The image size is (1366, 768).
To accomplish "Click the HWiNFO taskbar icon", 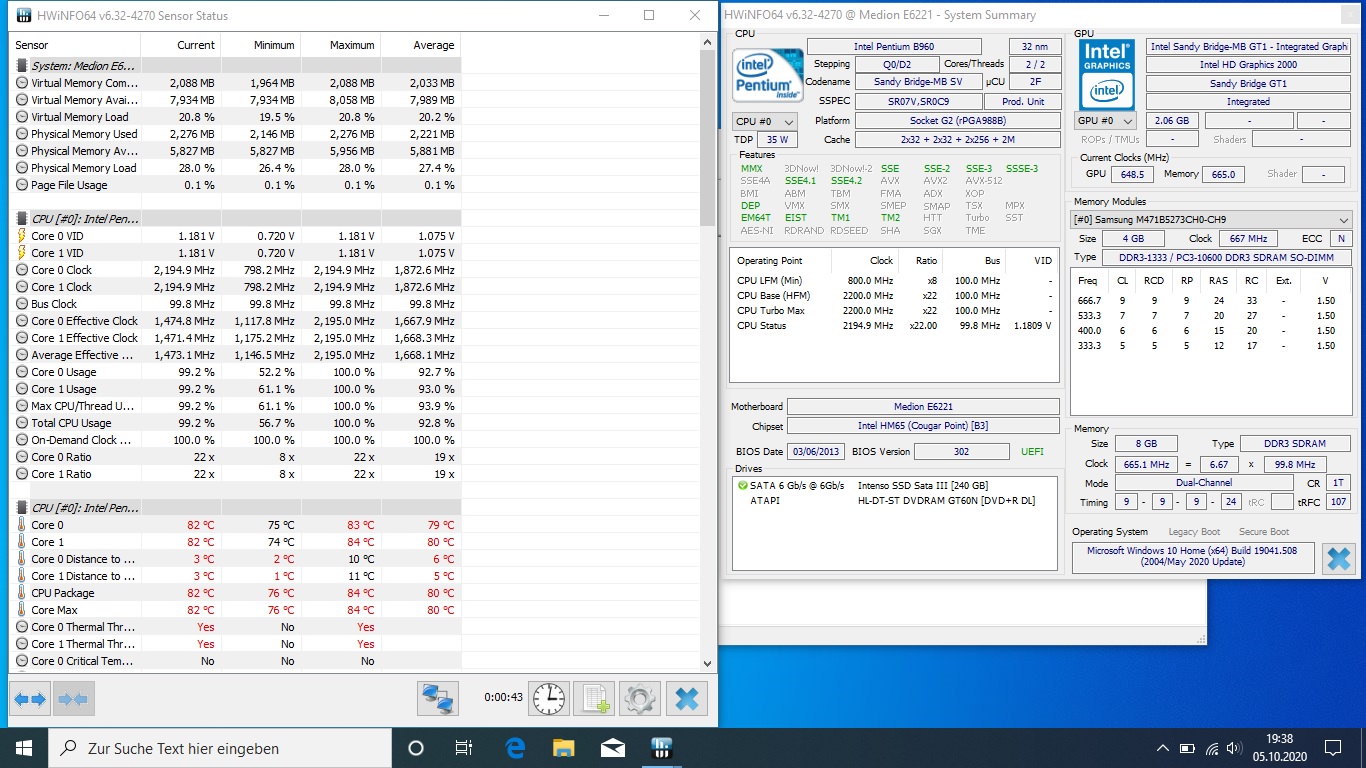I will point(661,748).
